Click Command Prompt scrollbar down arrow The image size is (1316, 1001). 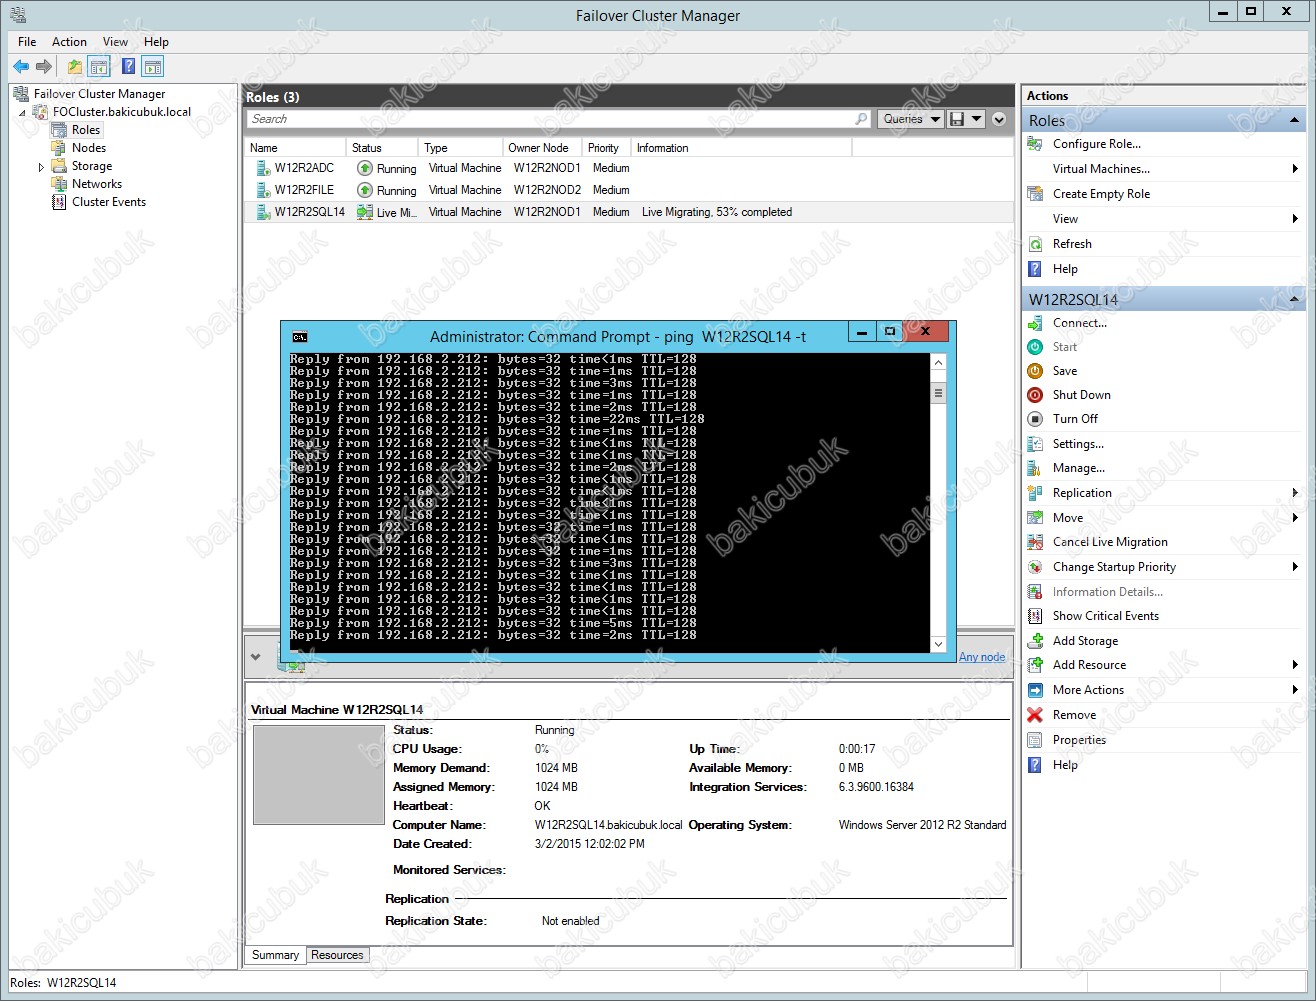point(938,645)
